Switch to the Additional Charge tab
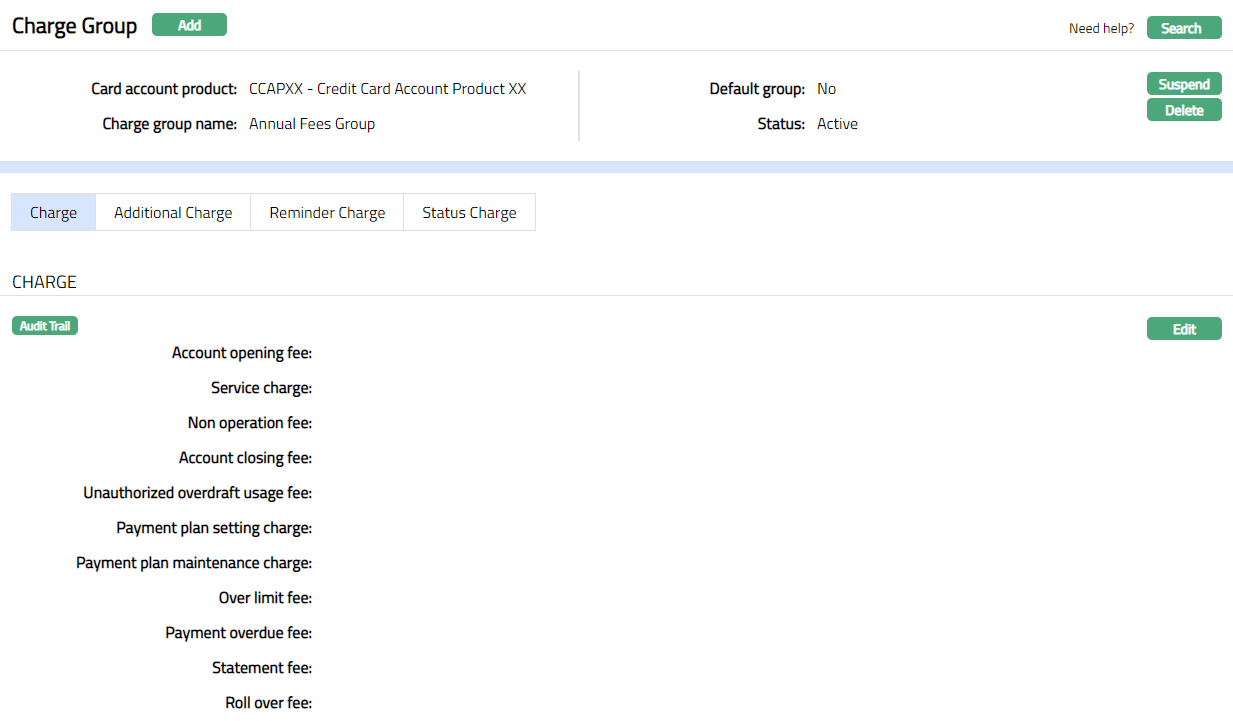Viewport: 1233px width, 721px height. click(173, 212)
